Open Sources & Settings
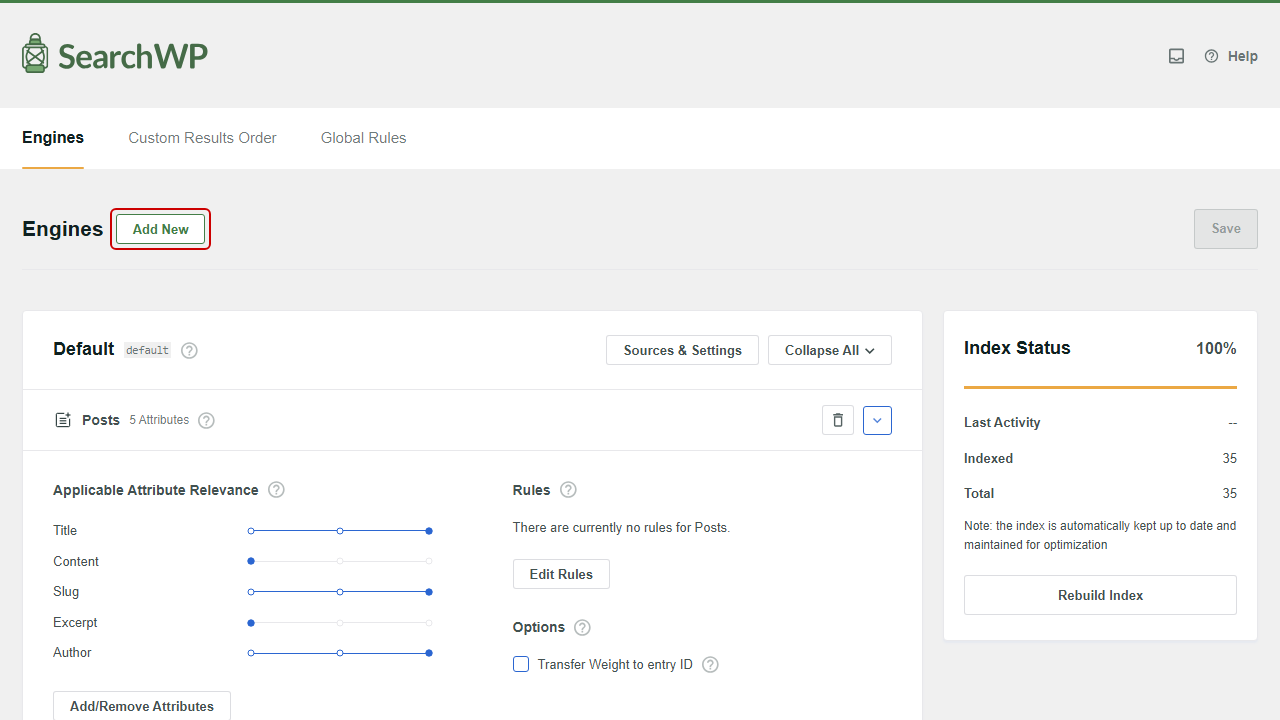The height and width of the screenshot is (720, 1280). (x=682, y=350)
